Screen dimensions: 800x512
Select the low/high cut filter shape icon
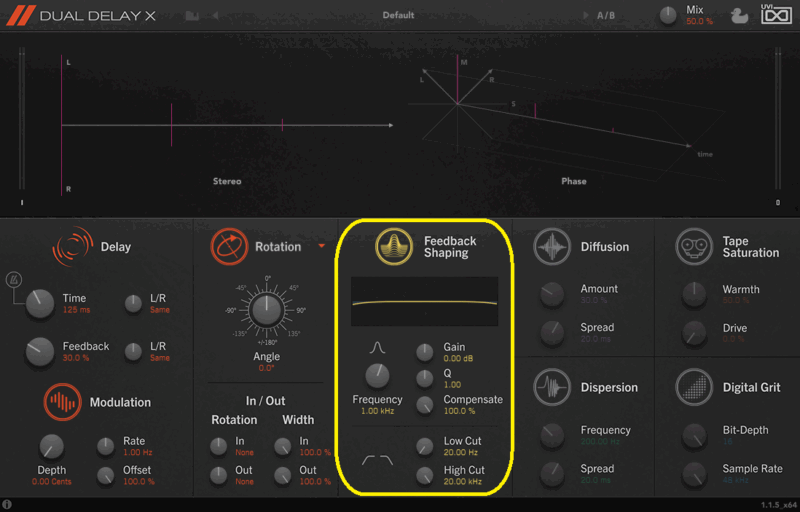(378, 460)
